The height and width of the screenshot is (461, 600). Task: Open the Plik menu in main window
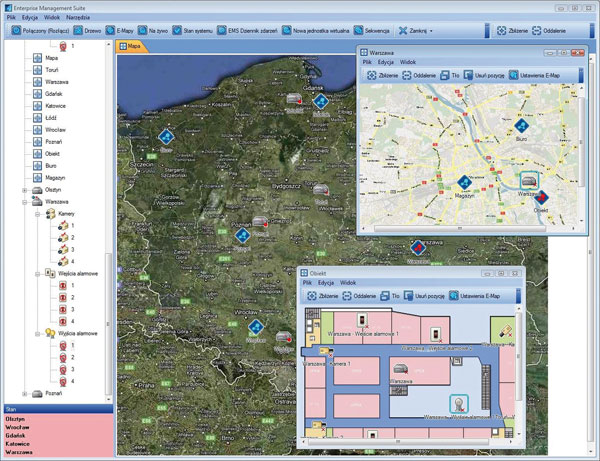coord(11,17)
